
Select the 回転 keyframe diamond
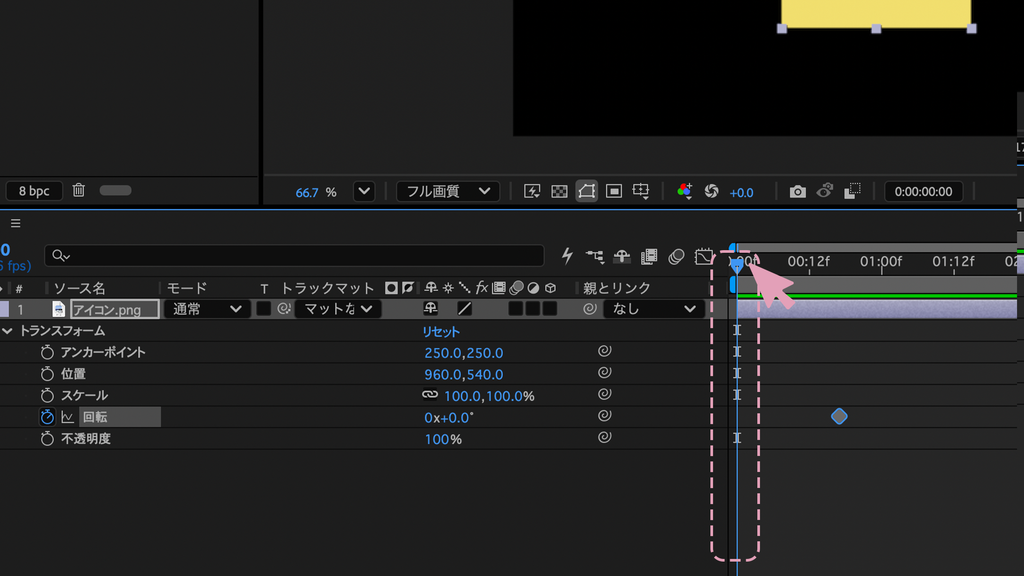pos(839,417)
